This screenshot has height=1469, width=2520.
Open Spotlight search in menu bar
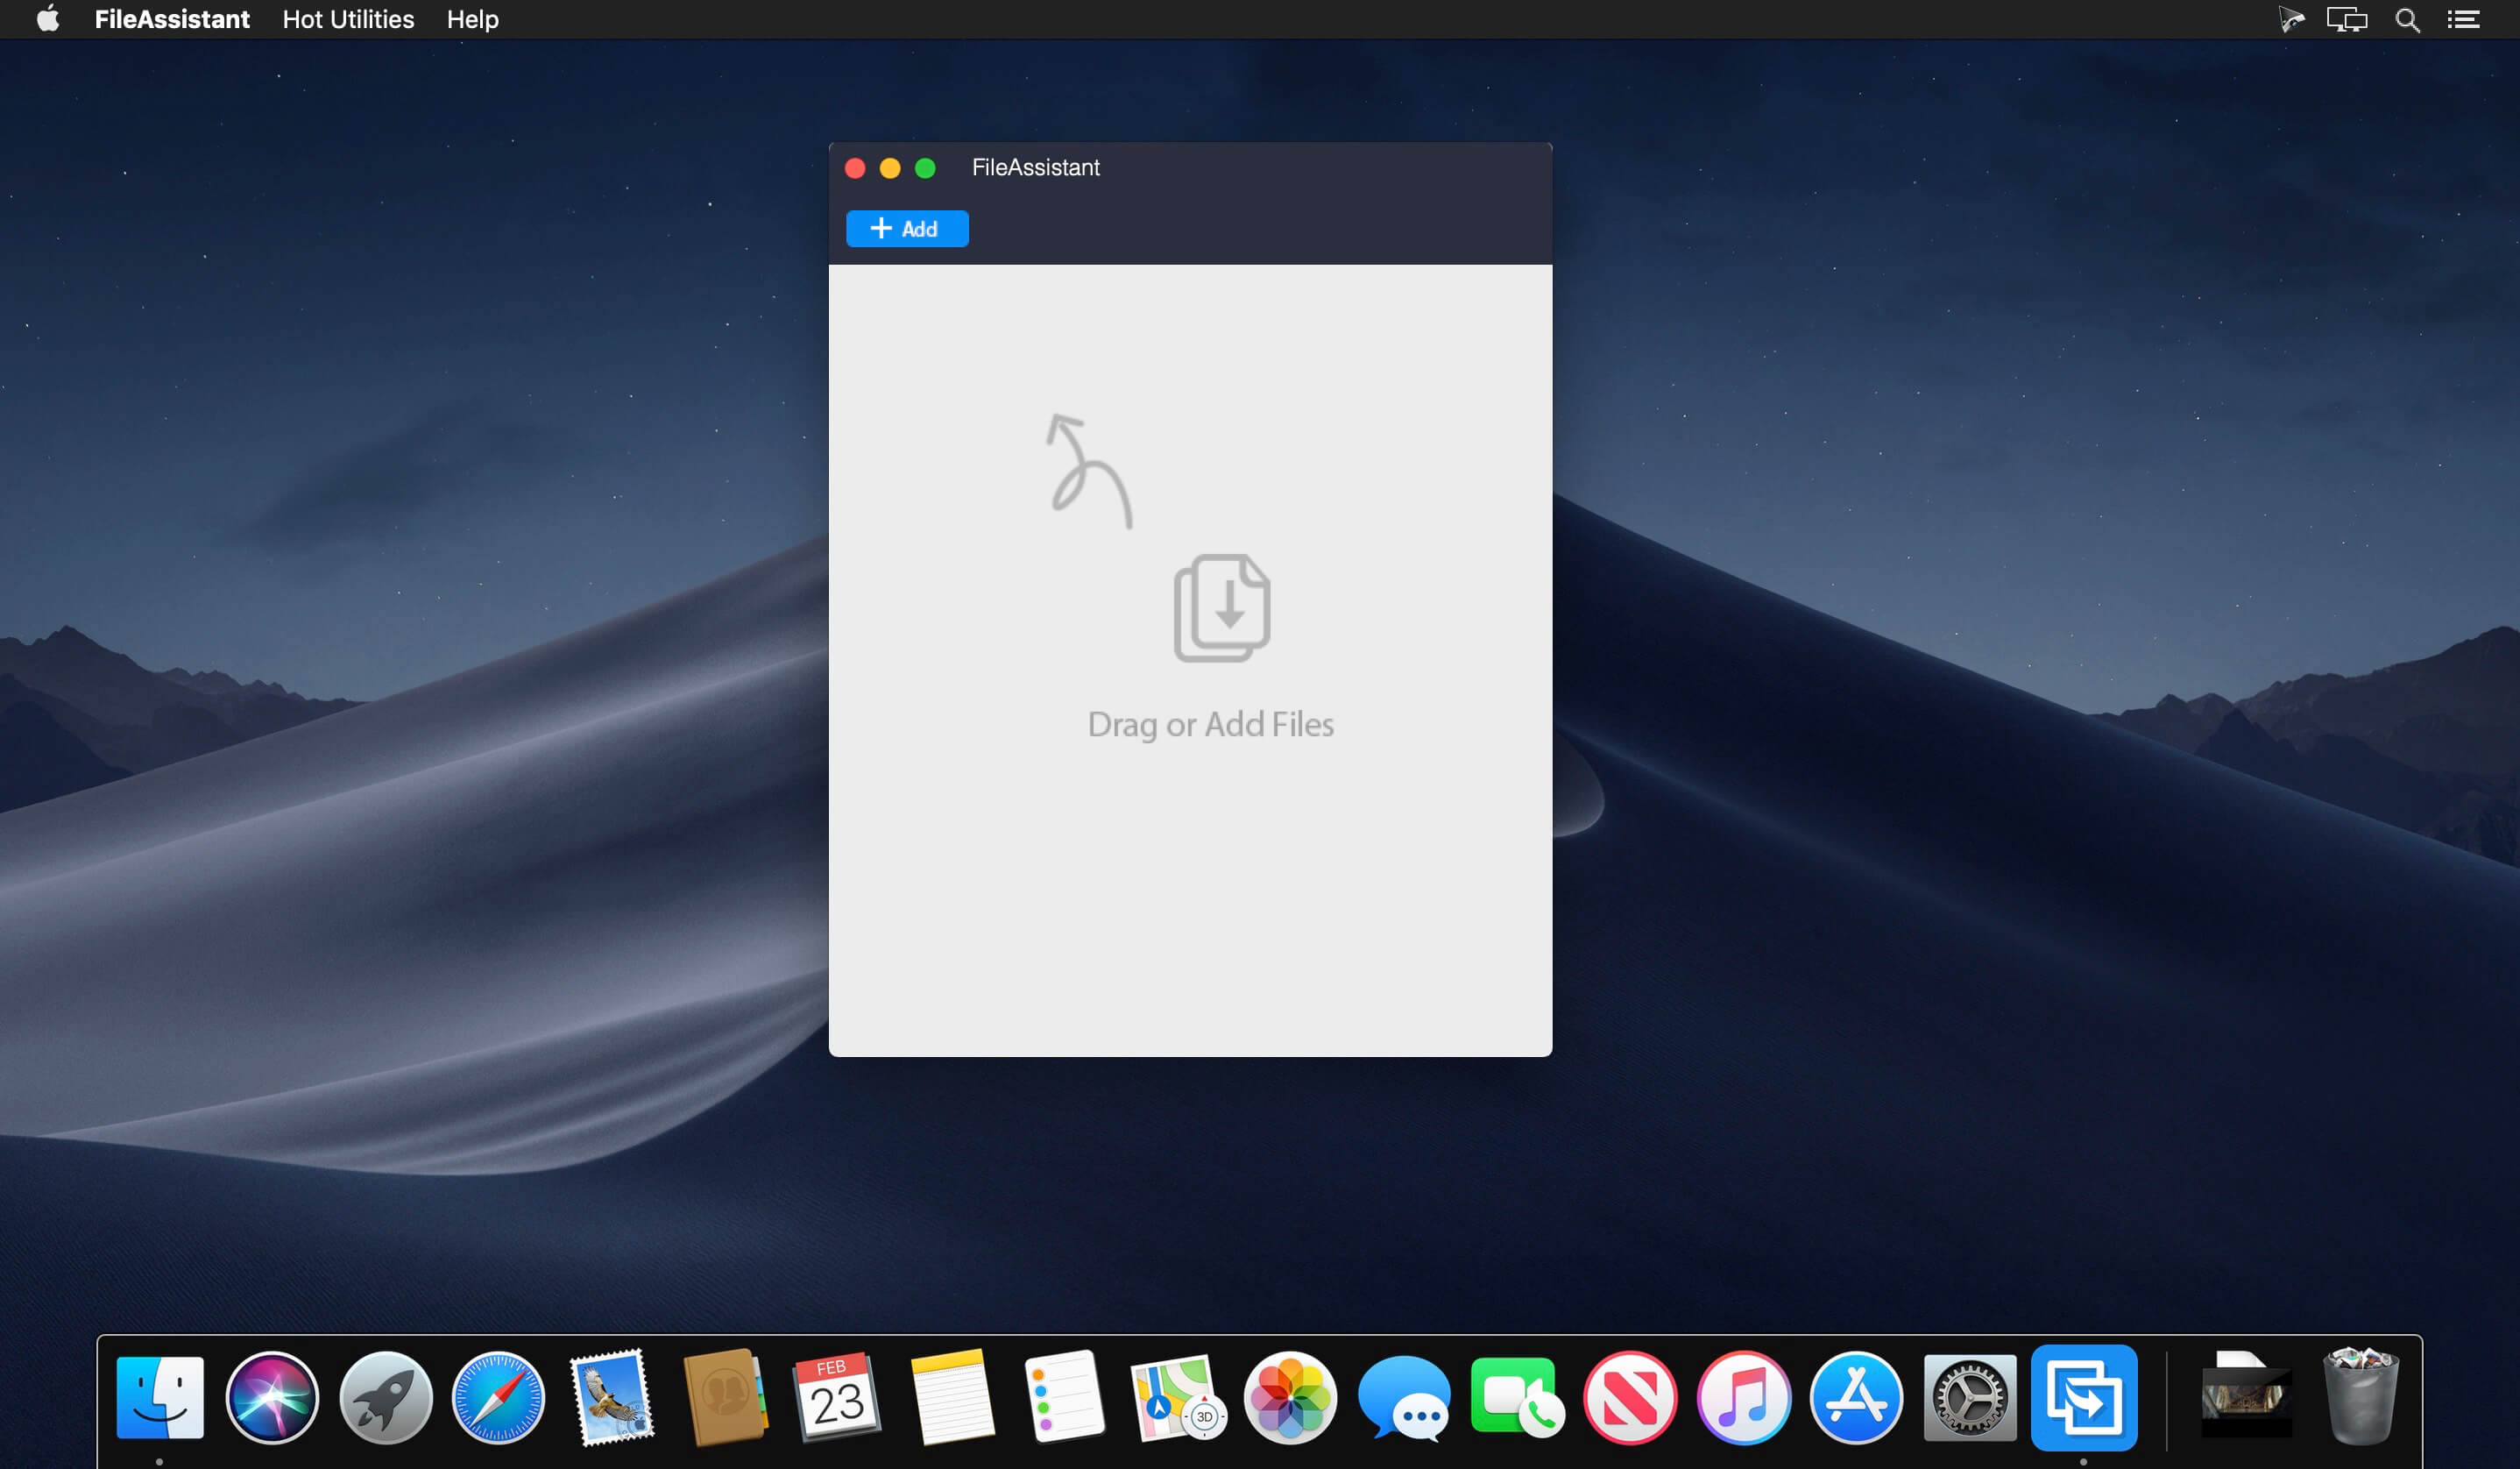coord(2407,20)
